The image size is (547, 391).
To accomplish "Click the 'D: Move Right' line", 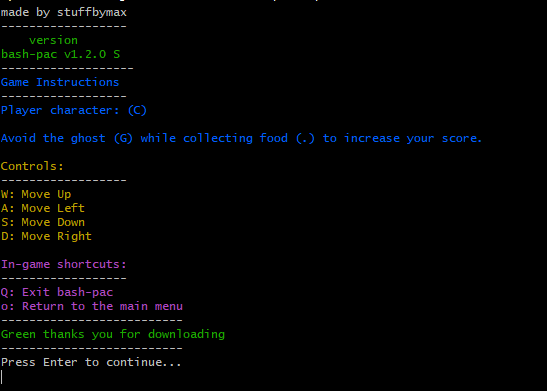I will point(46,236).
